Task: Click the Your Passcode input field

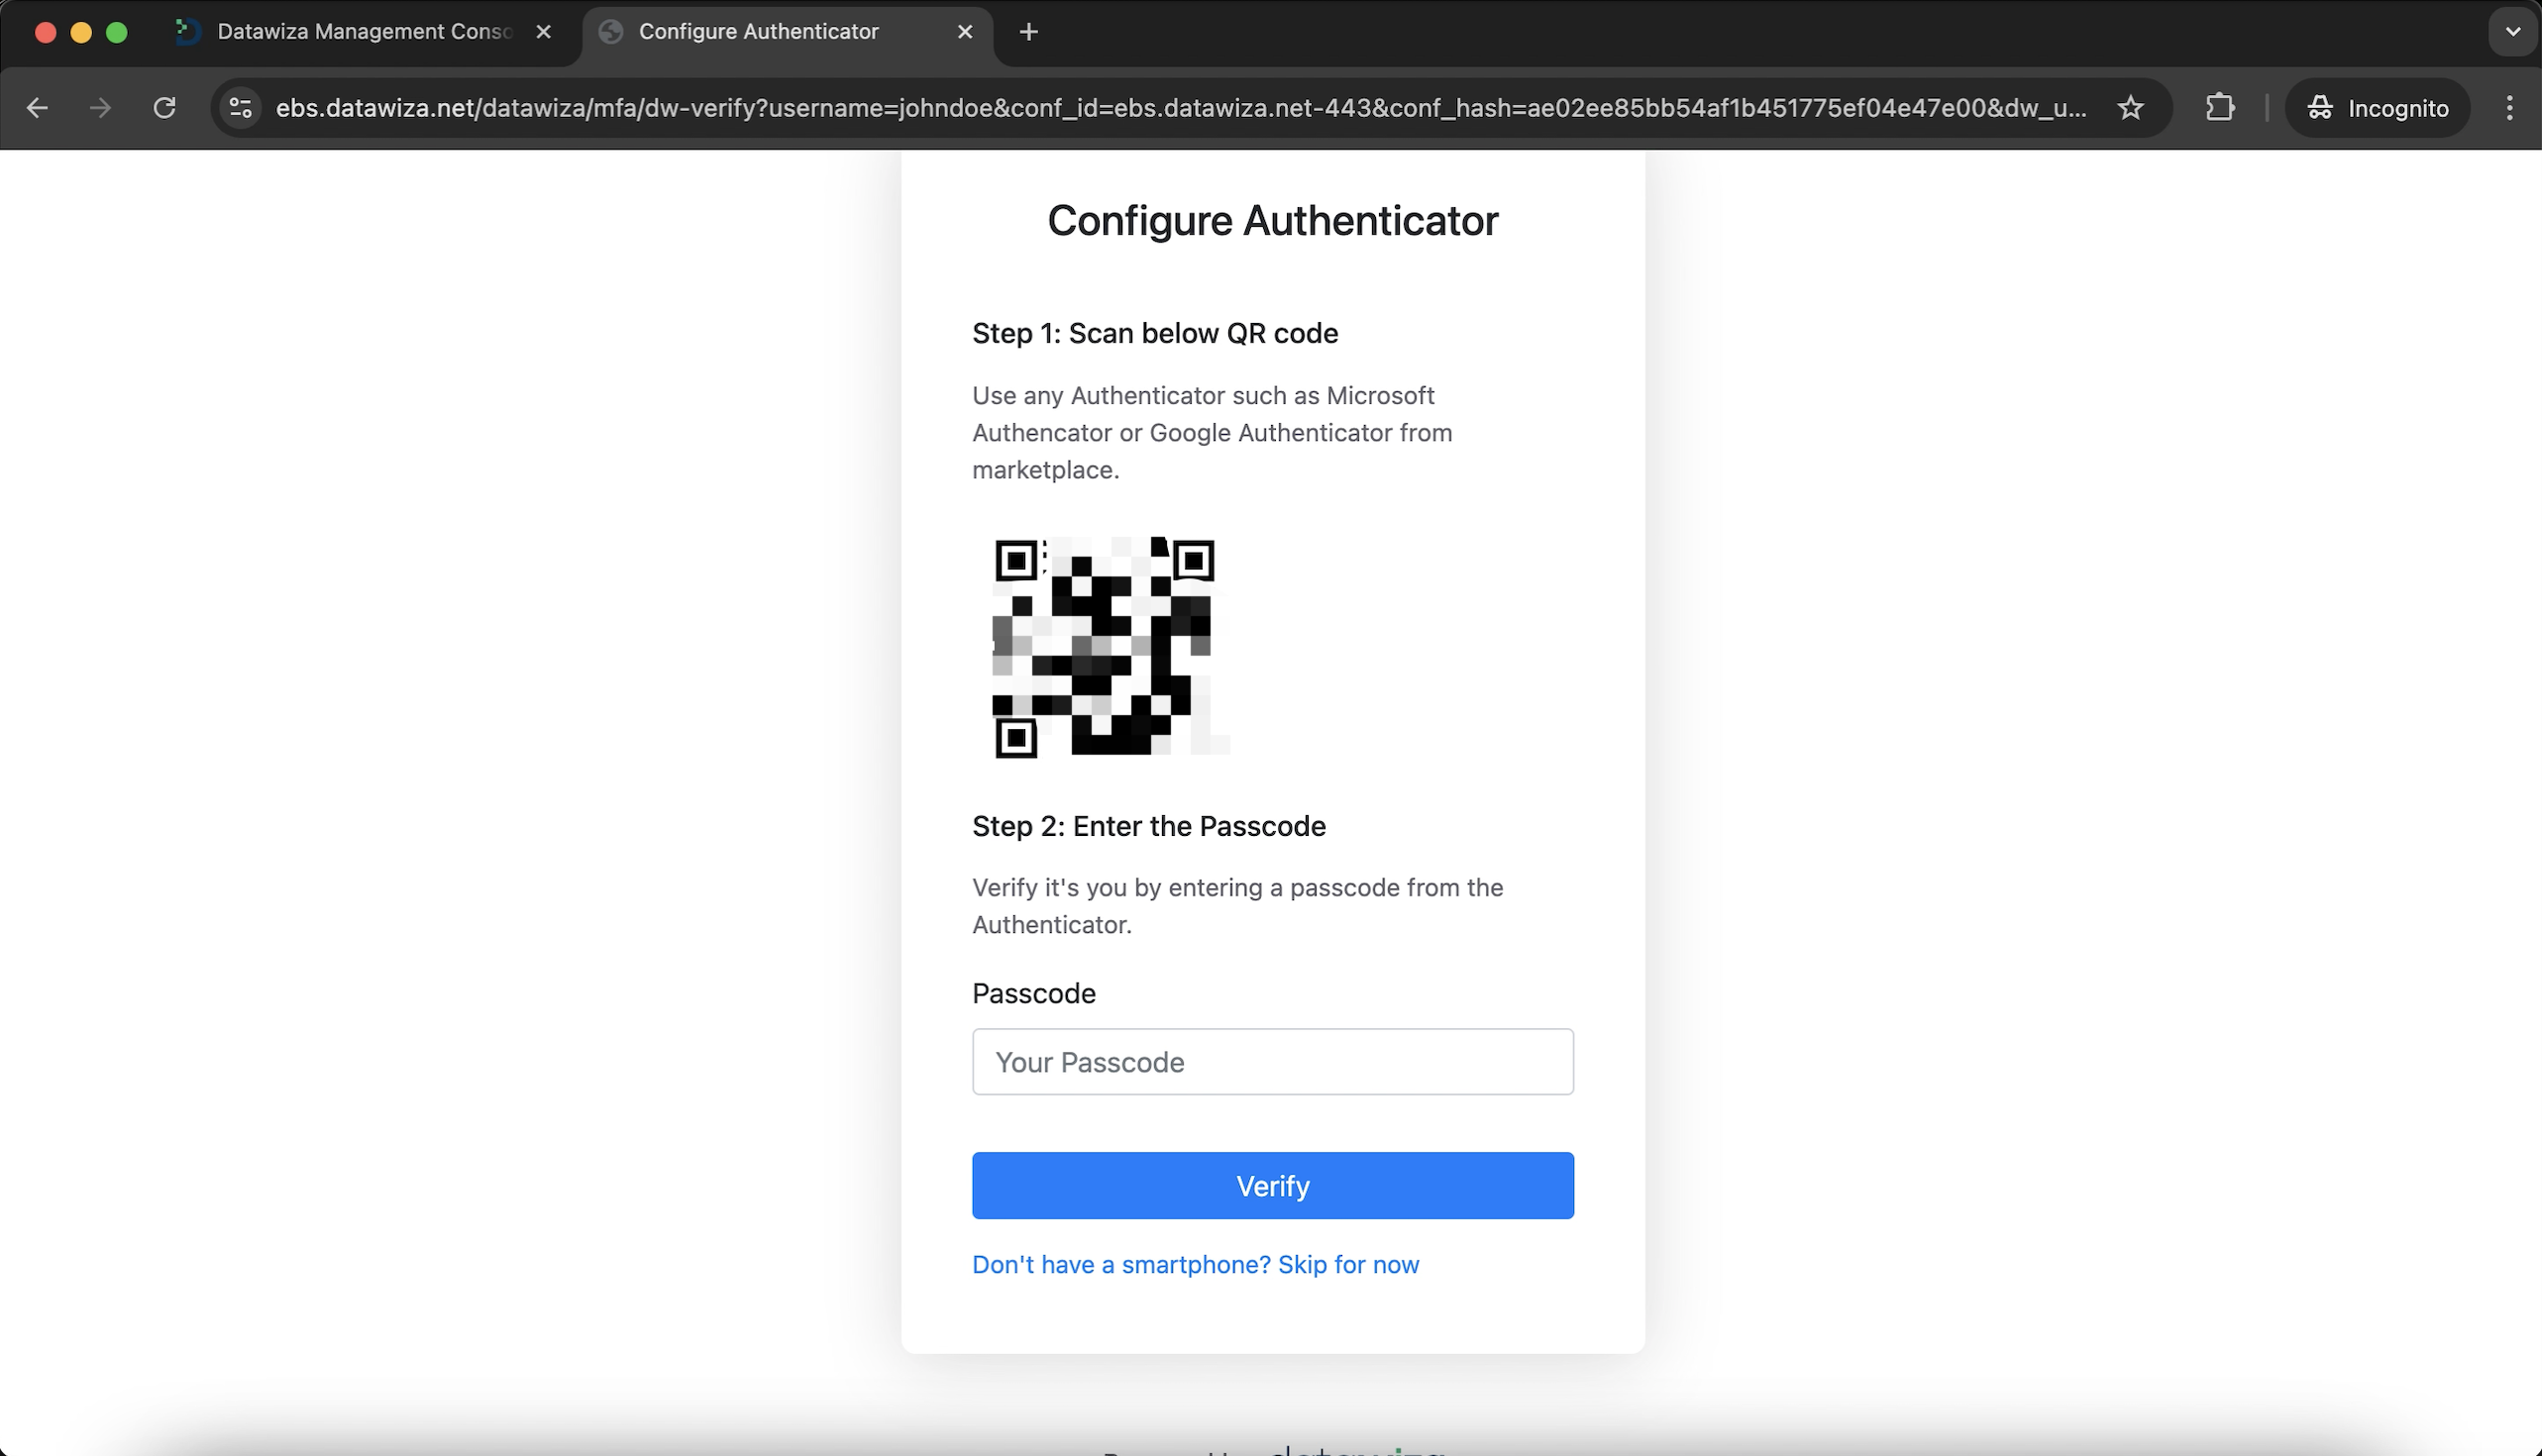Action: 1272,1062
